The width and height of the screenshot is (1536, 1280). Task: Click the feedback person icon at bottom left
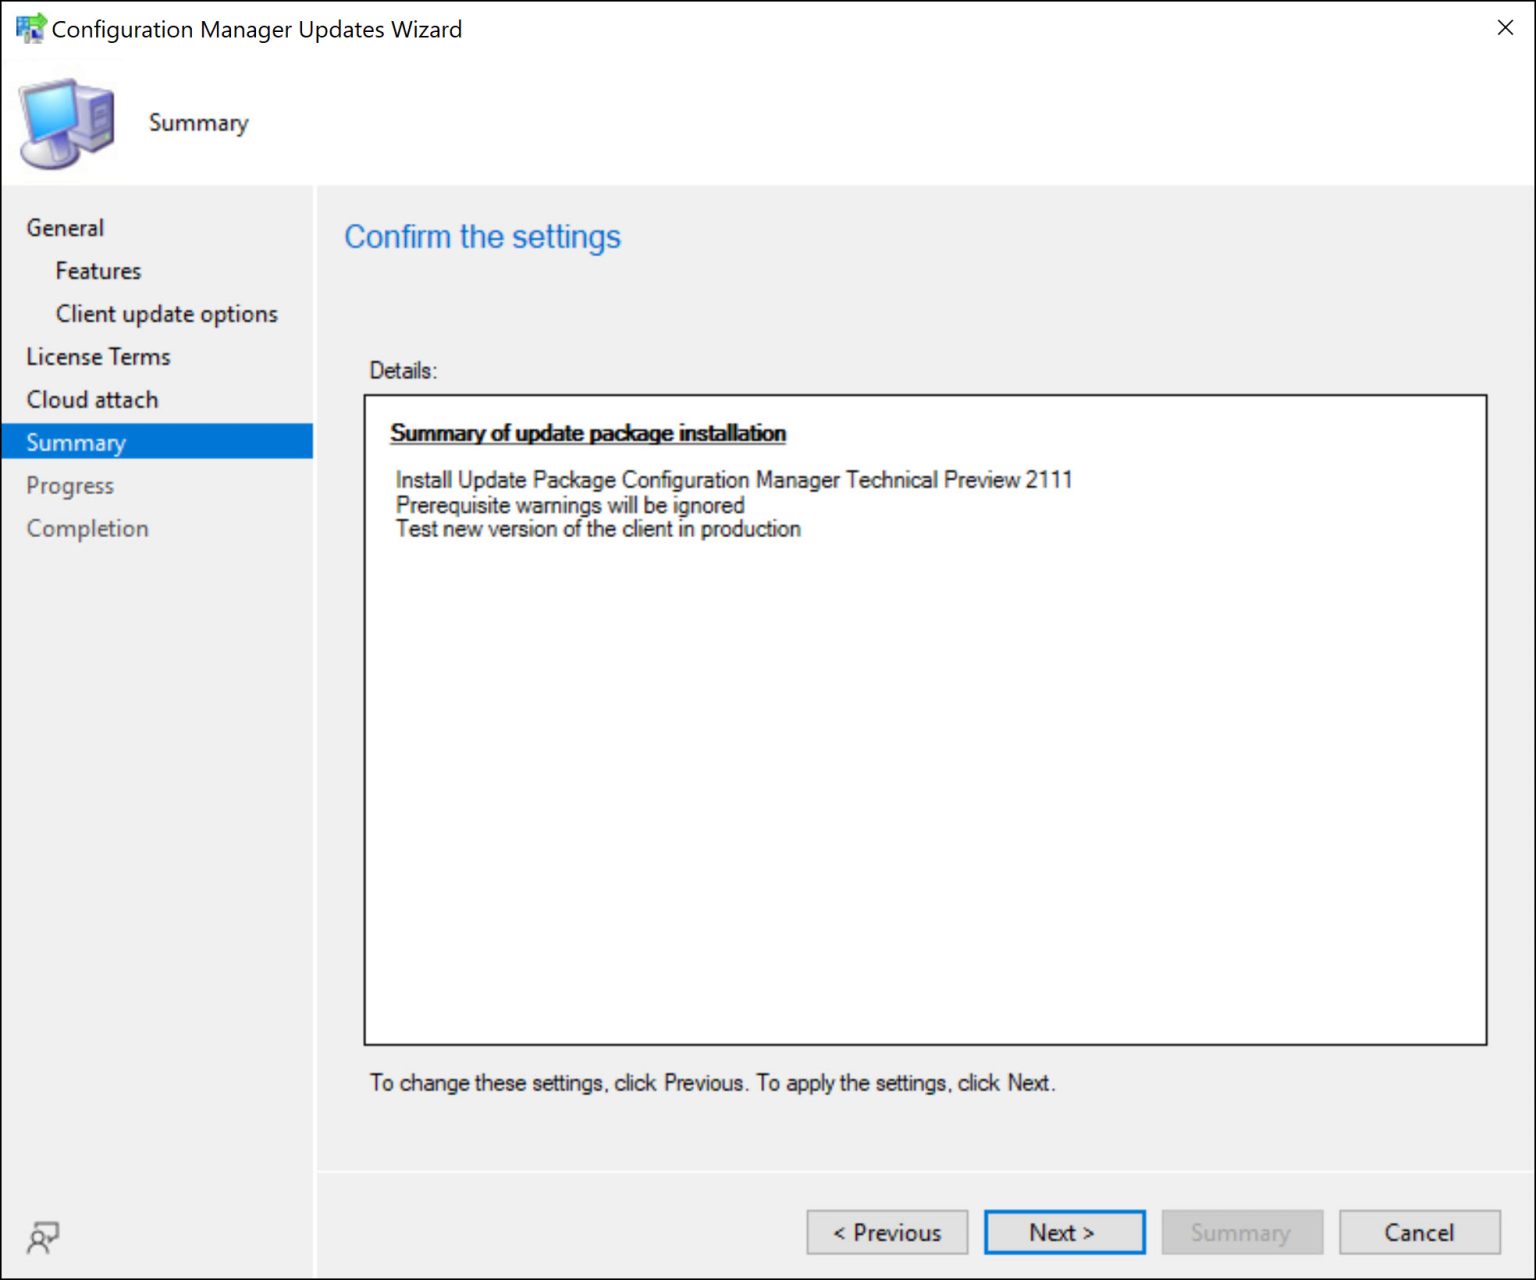pyautogui.click(x=43, y=1238)
